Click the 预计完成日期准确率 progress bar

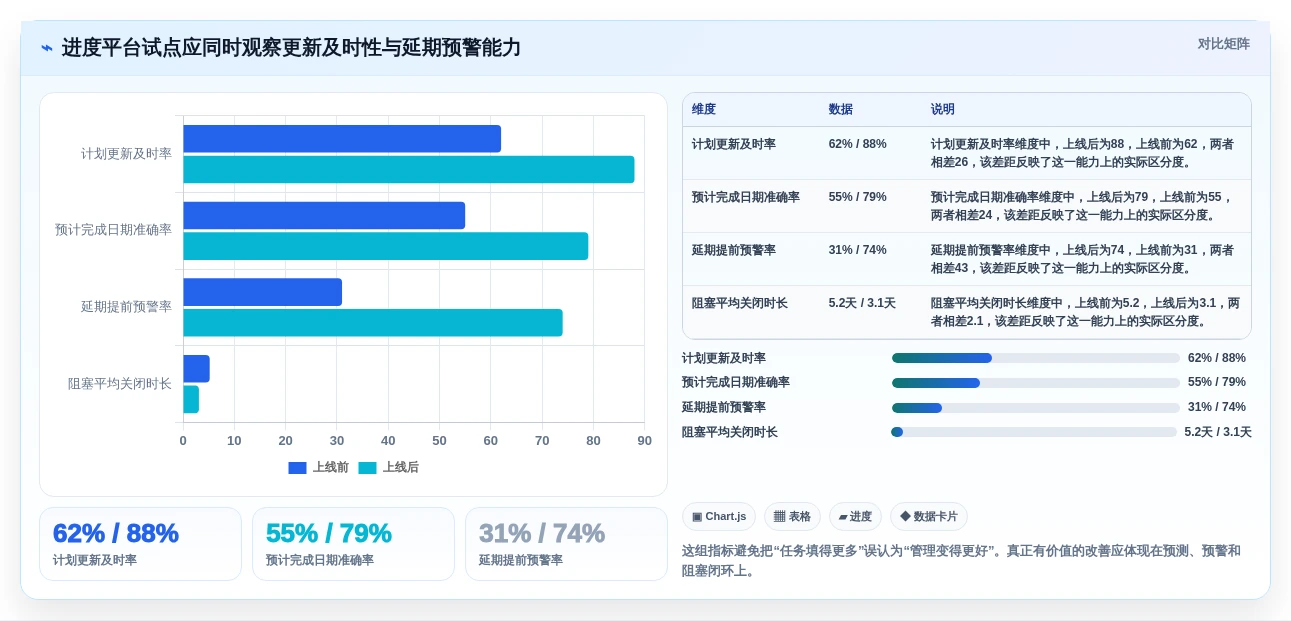pos(1036,383)
